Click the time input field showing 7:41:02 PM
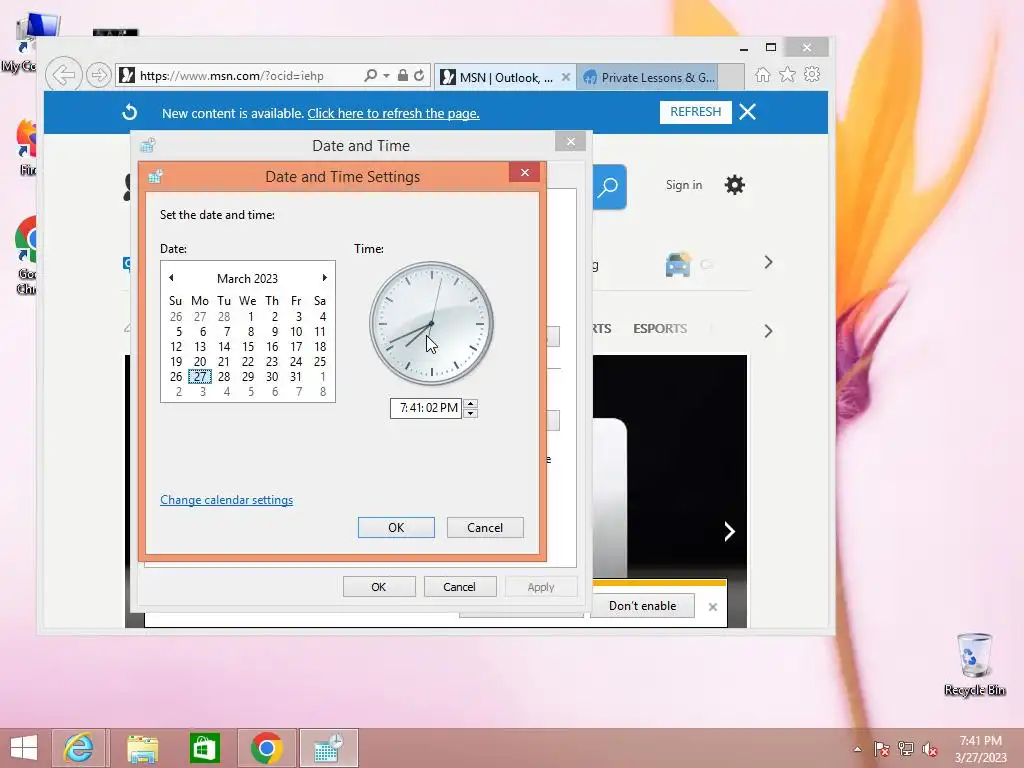Image resolution: width=1024 pixels, height=768 pixels. click(426, 408)
